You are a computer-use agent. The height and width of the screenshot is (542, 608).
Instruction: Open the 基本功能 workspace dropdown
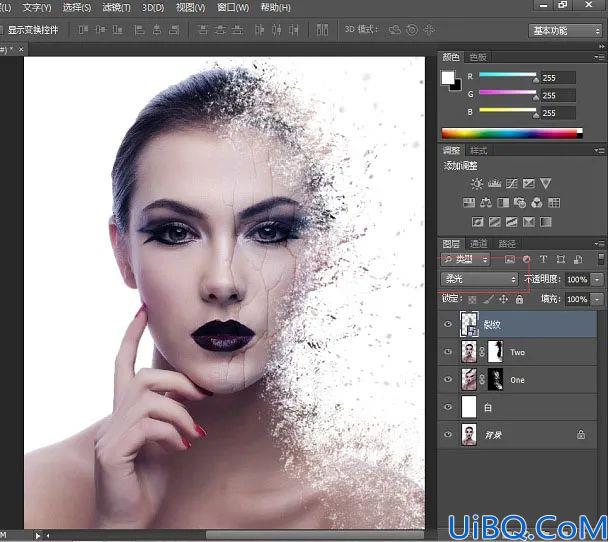click(x=565, y=31)
